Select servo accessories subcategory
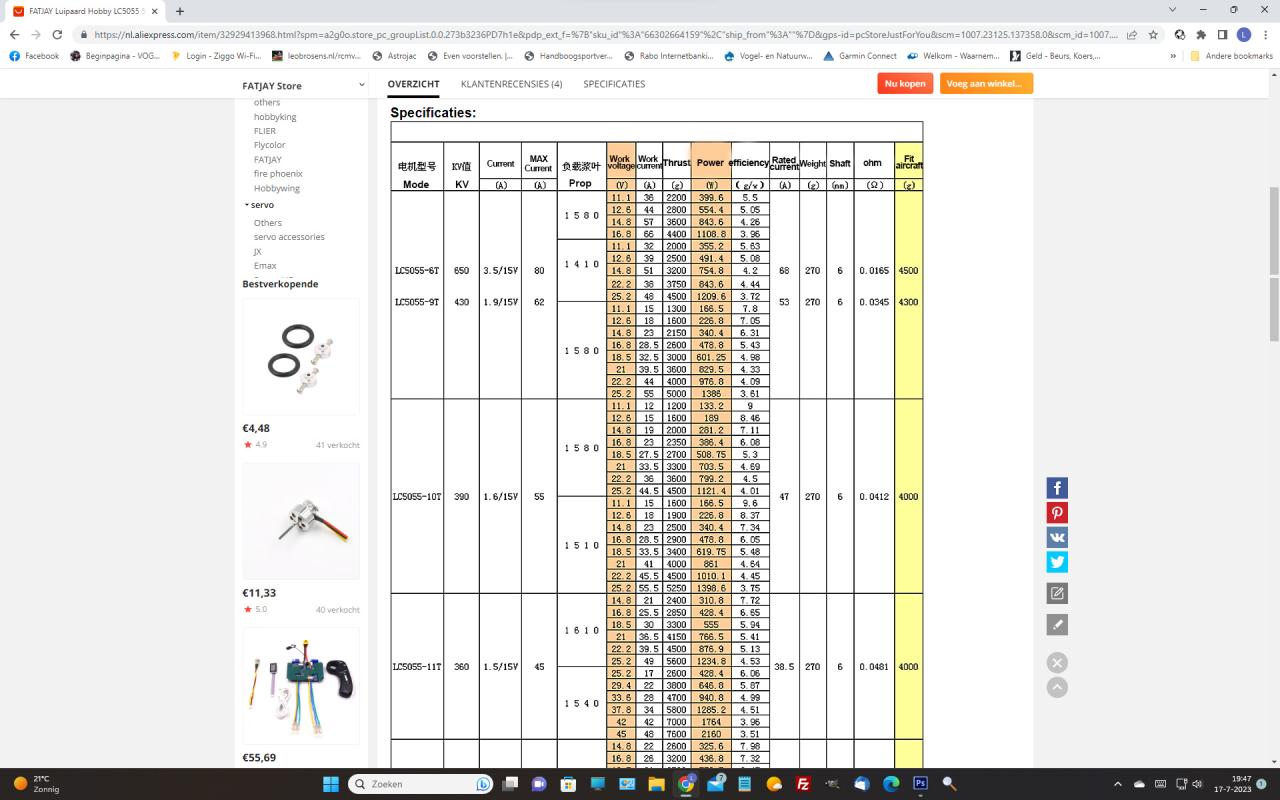The image size is (1280, 800). [289, 237]
